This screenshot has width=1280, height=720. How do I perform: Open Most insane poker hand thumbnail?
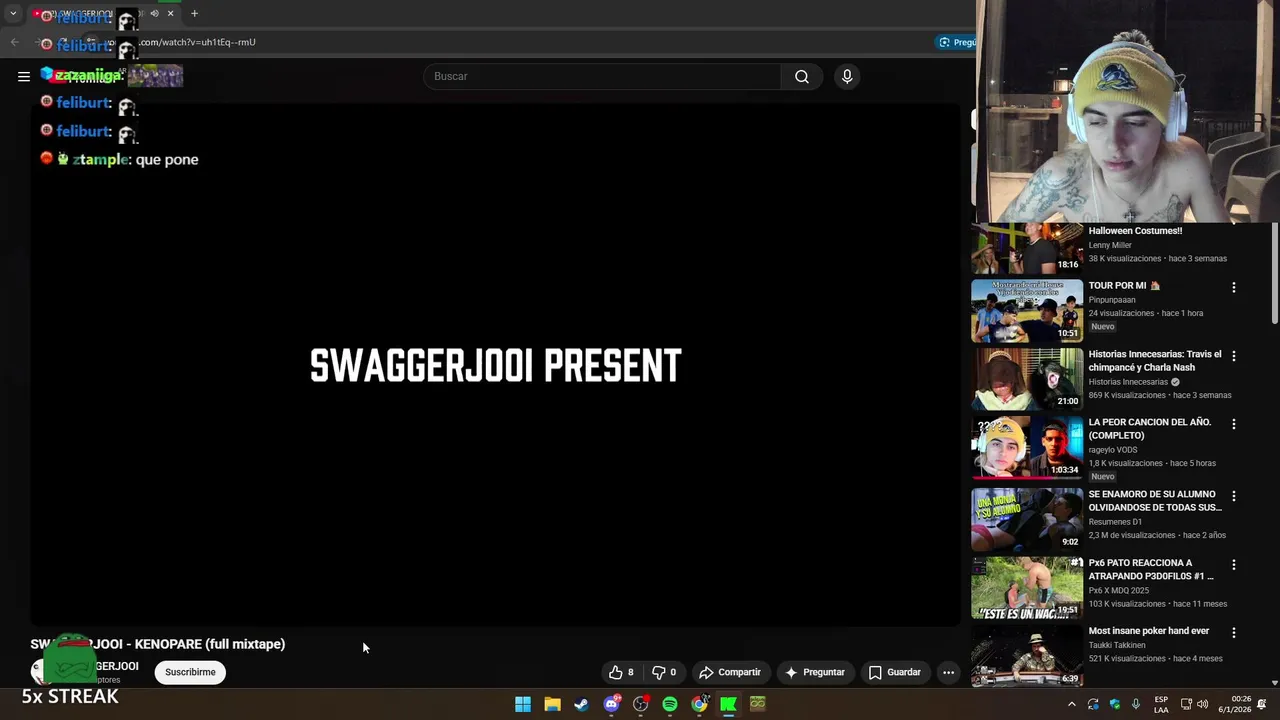pyautogui.click(x=1027, y=656)
